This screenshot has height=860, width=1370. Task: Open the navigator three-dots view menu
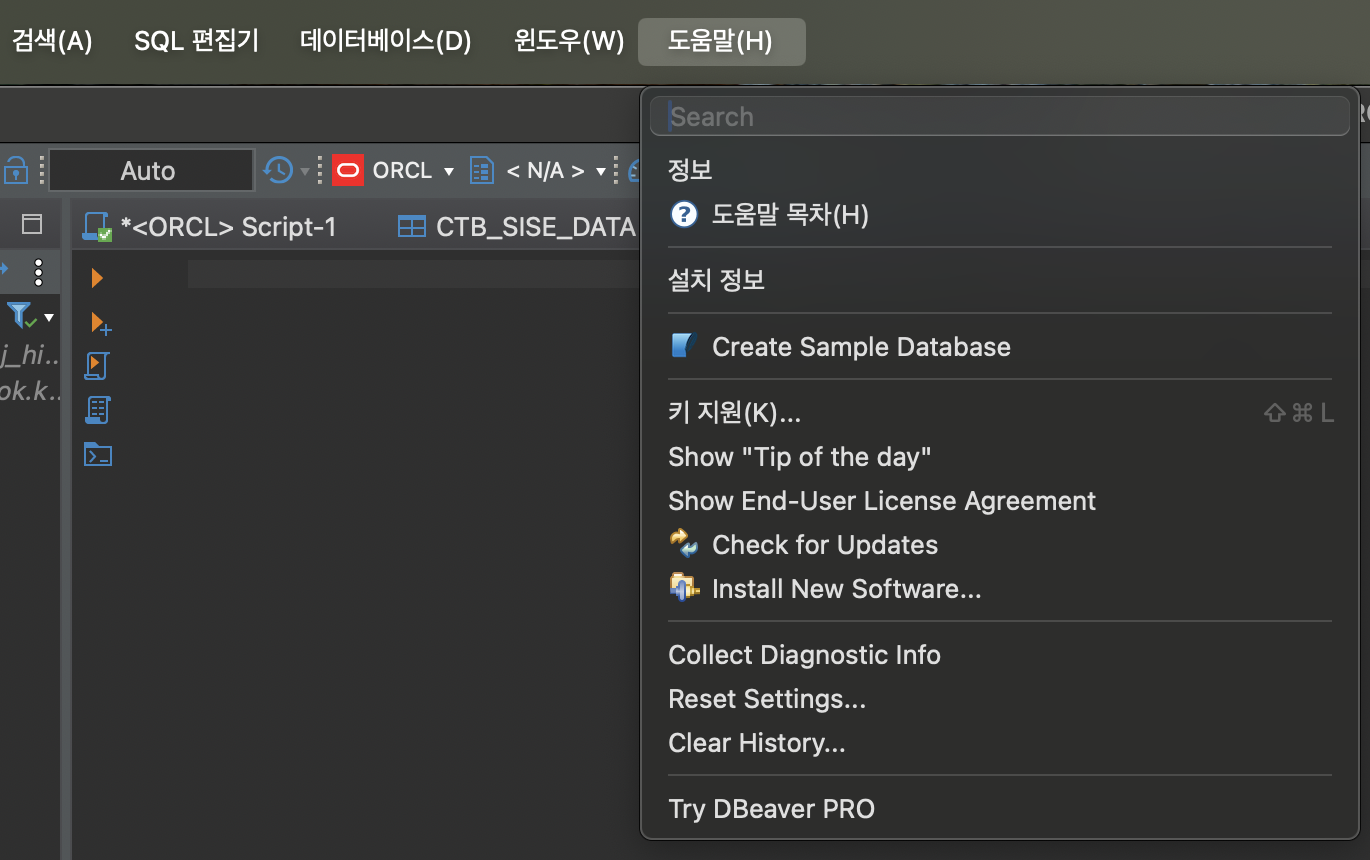[39, 272]
